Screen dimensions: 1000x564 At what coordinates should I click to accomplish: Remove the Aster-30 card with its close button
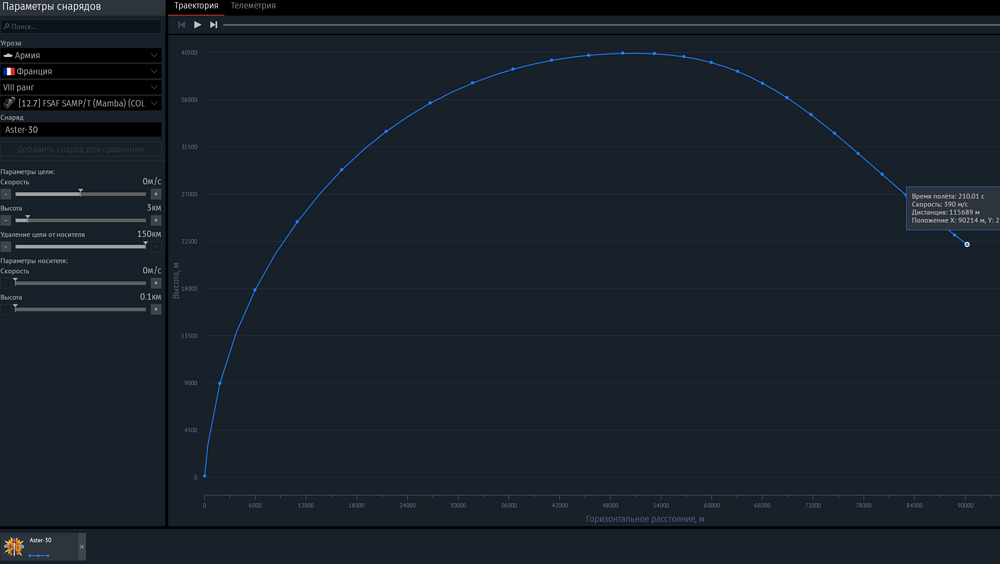pos(82,547)
